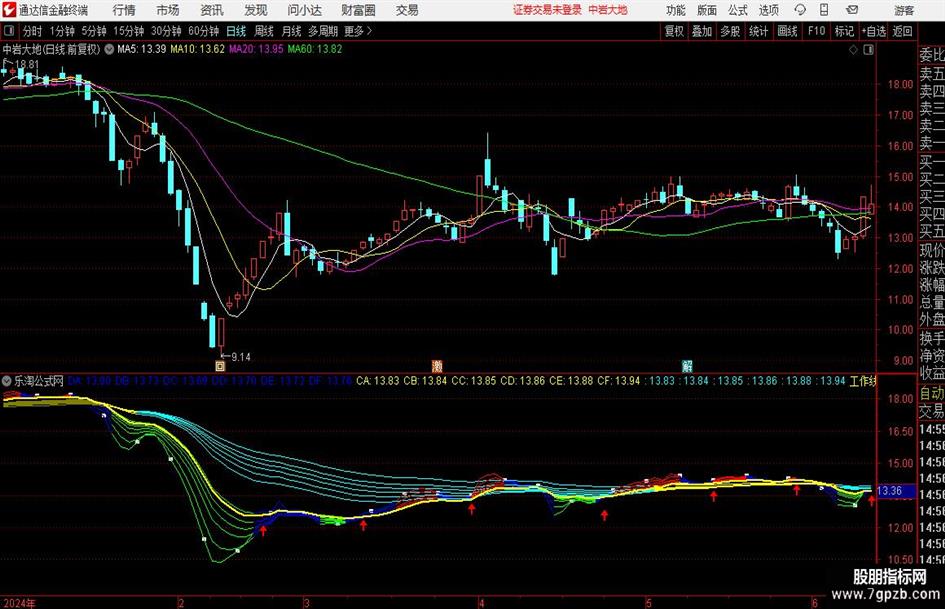
Task: Switch to 30分钟 period tab
Action: (x=166, y=31)
